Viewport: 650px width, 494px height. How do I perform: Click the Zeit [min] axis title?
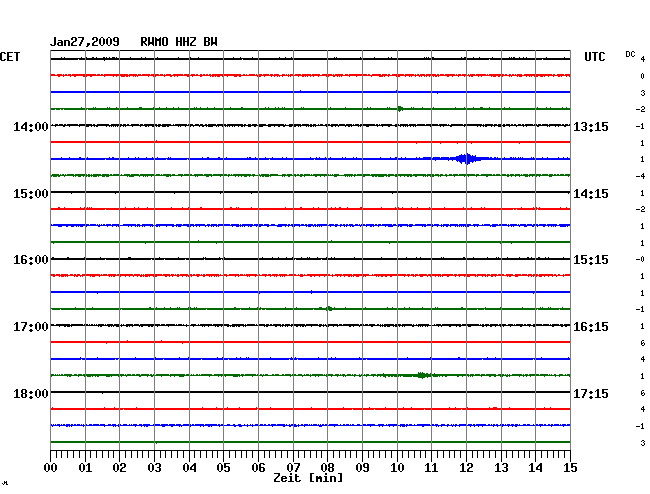[x=308, y=478]
